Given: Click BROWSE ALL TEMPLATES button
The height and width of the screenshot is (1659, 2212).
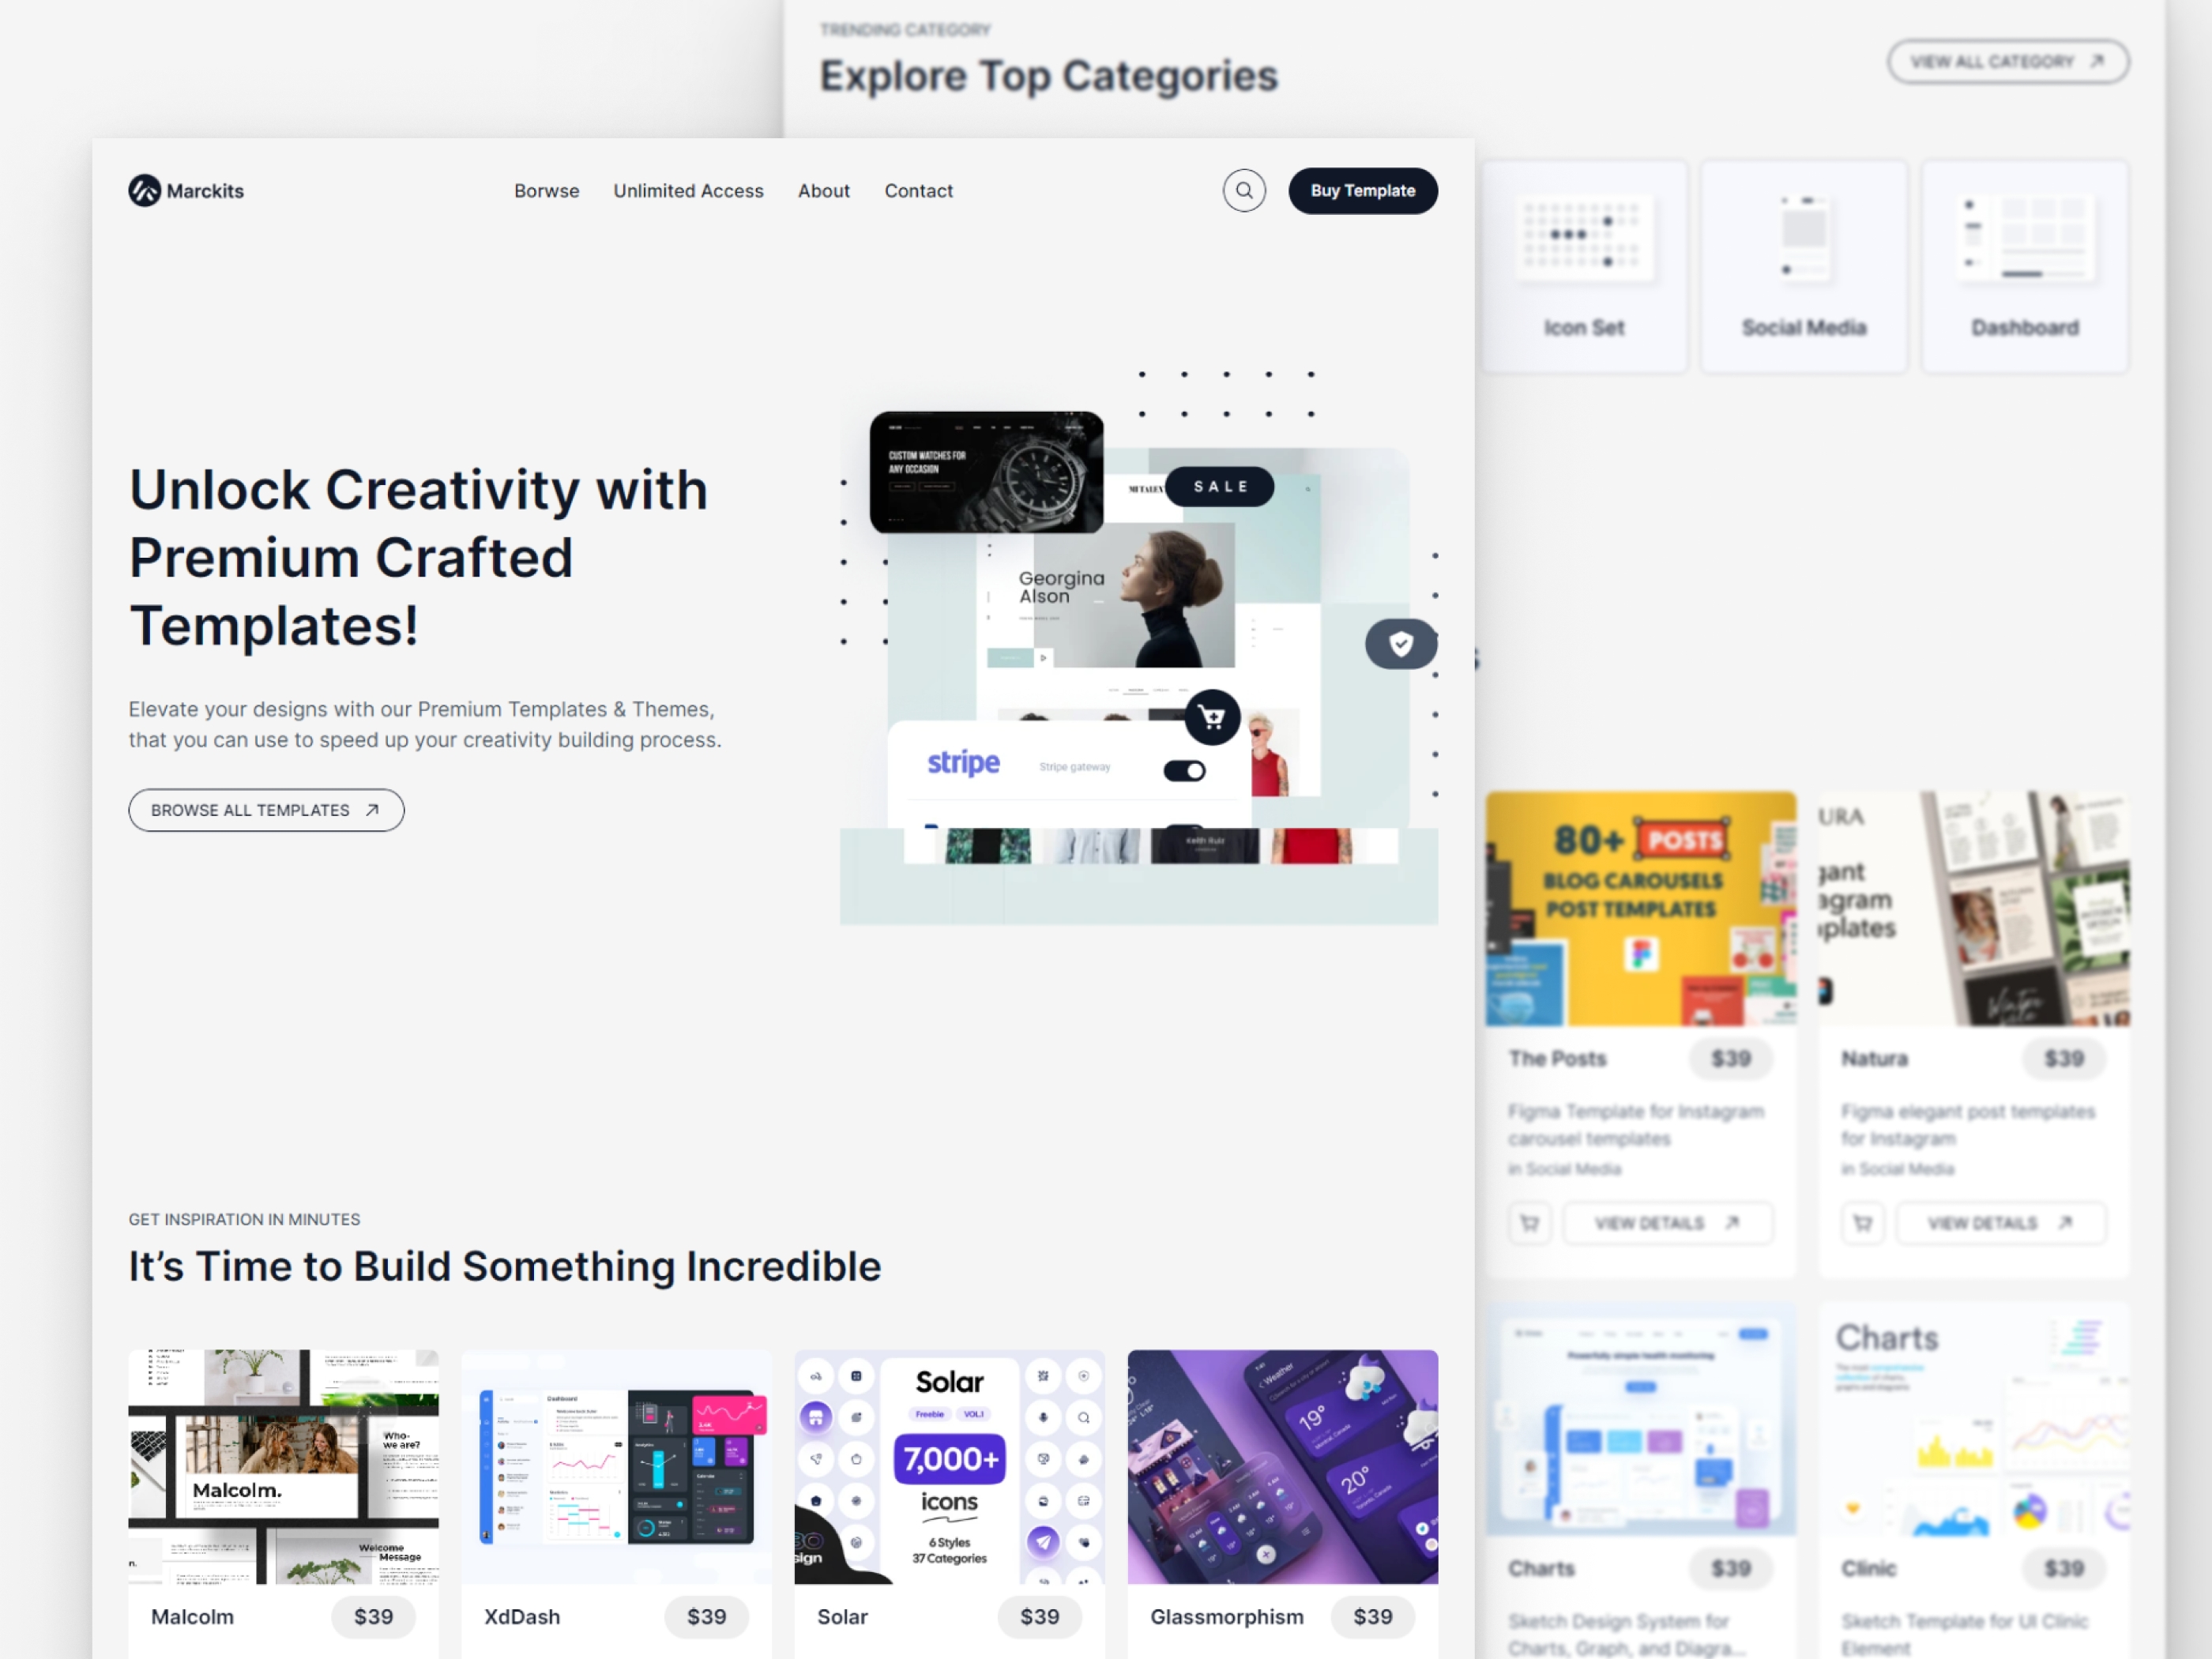Looking at the screenshot, I should click(266, 809).
